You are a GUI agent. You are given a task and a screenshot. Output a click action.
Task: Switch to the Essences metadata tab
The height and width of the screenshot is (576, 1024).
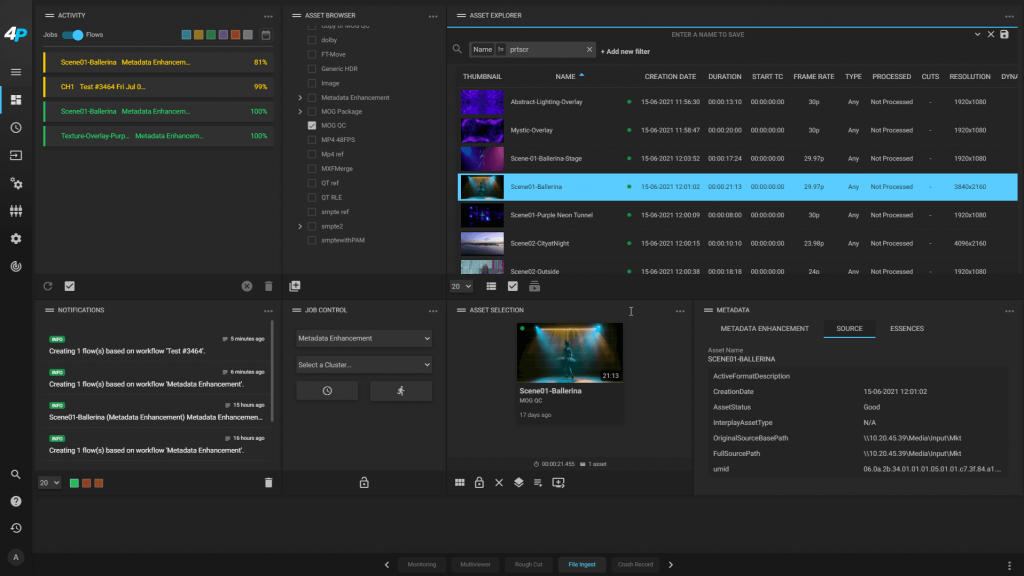906,329
